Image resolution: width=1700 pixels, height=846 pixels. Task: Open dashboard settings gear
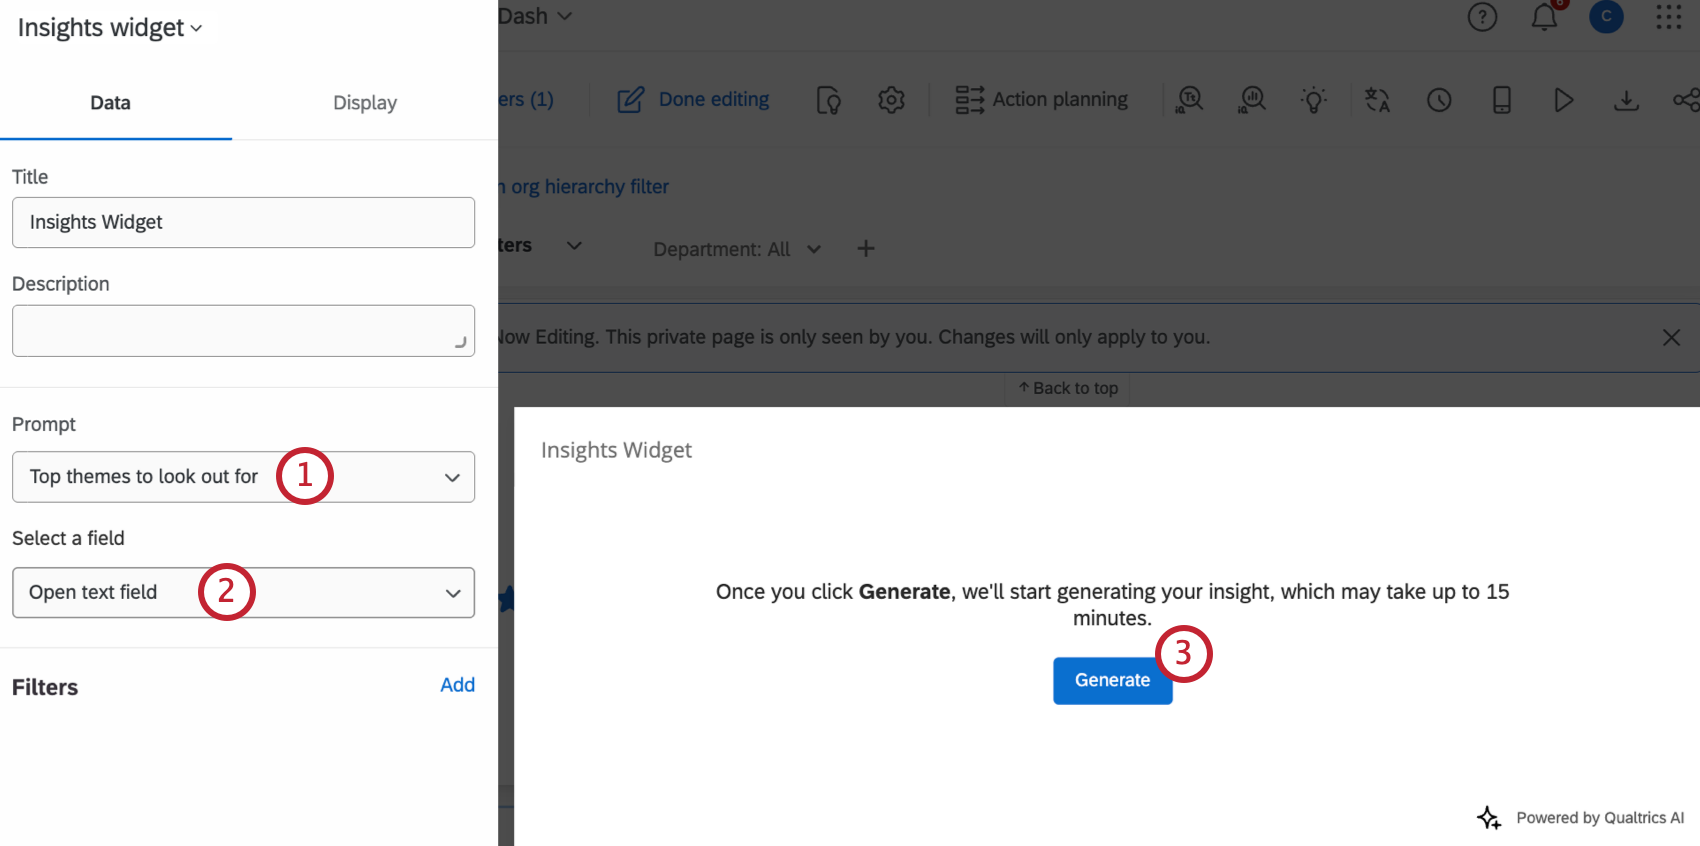click(x=891, y=100)
